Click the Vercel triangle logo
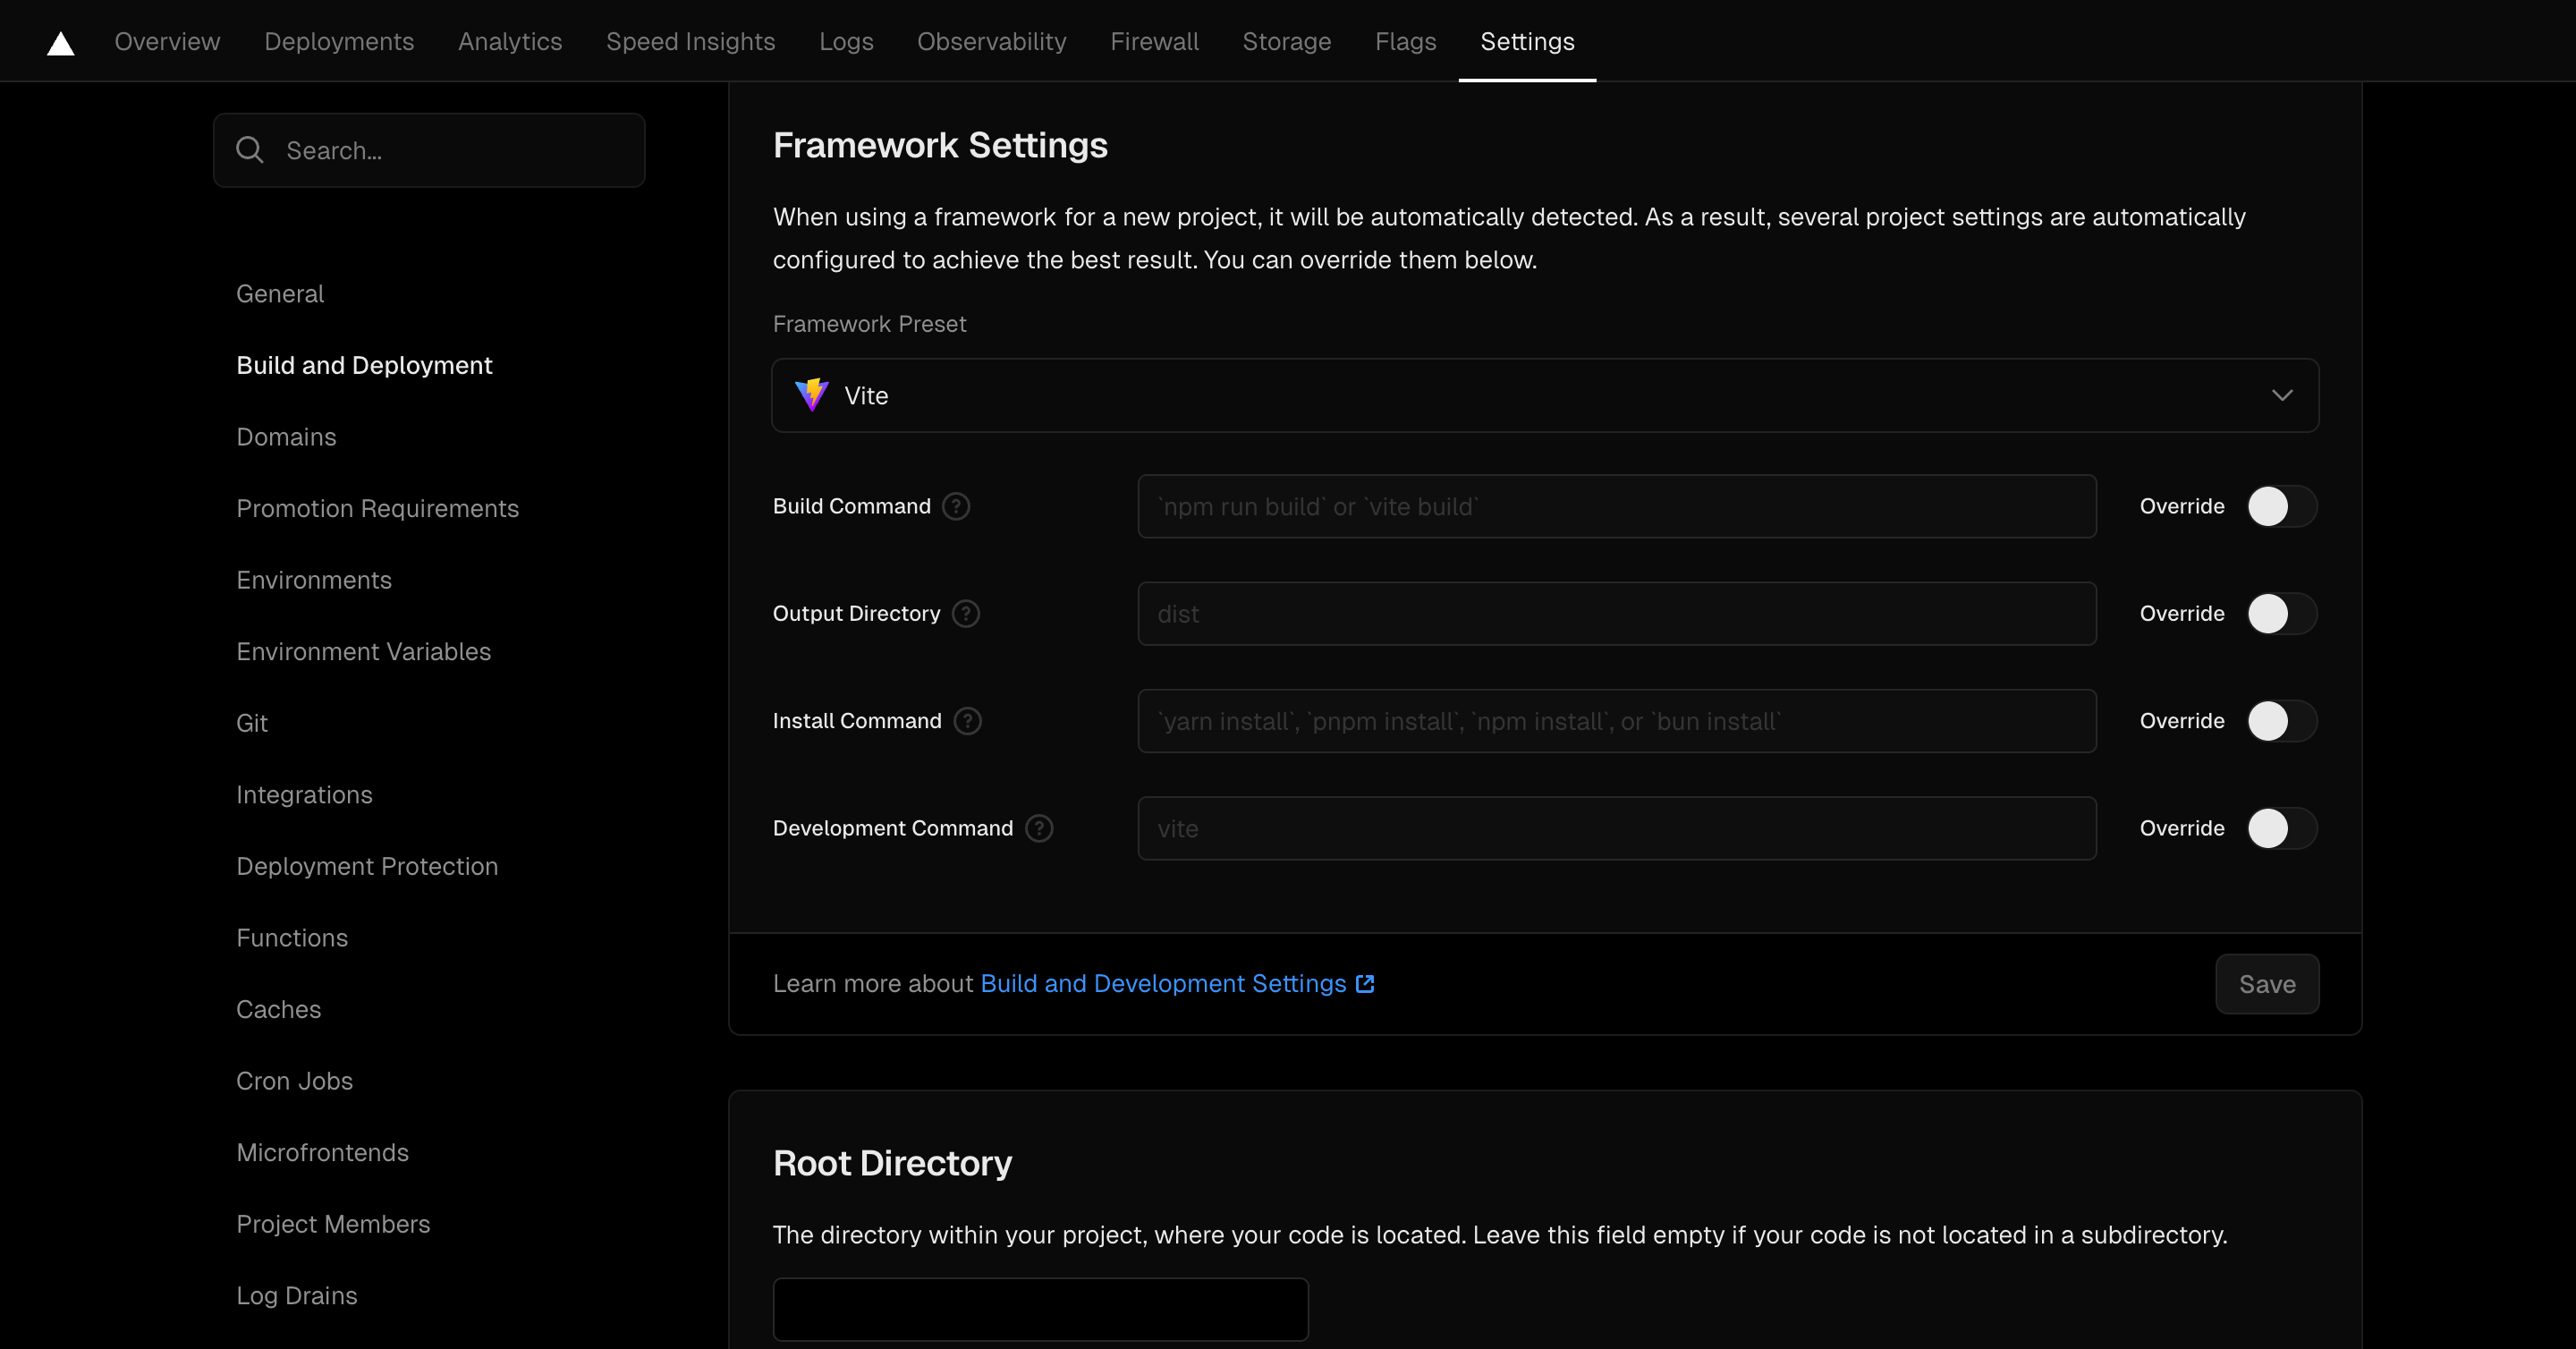Screen dimensions: 2576x1349 coord(61,43)
